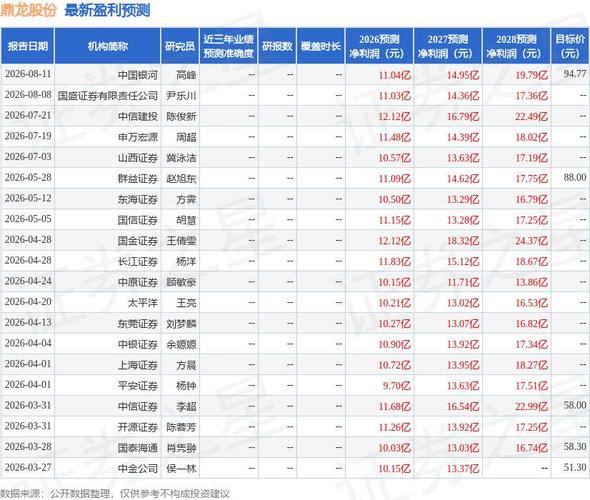Viewport: 590px width, 500px height.
Task: Select institution 国信证券
Action: click(138, 220)
